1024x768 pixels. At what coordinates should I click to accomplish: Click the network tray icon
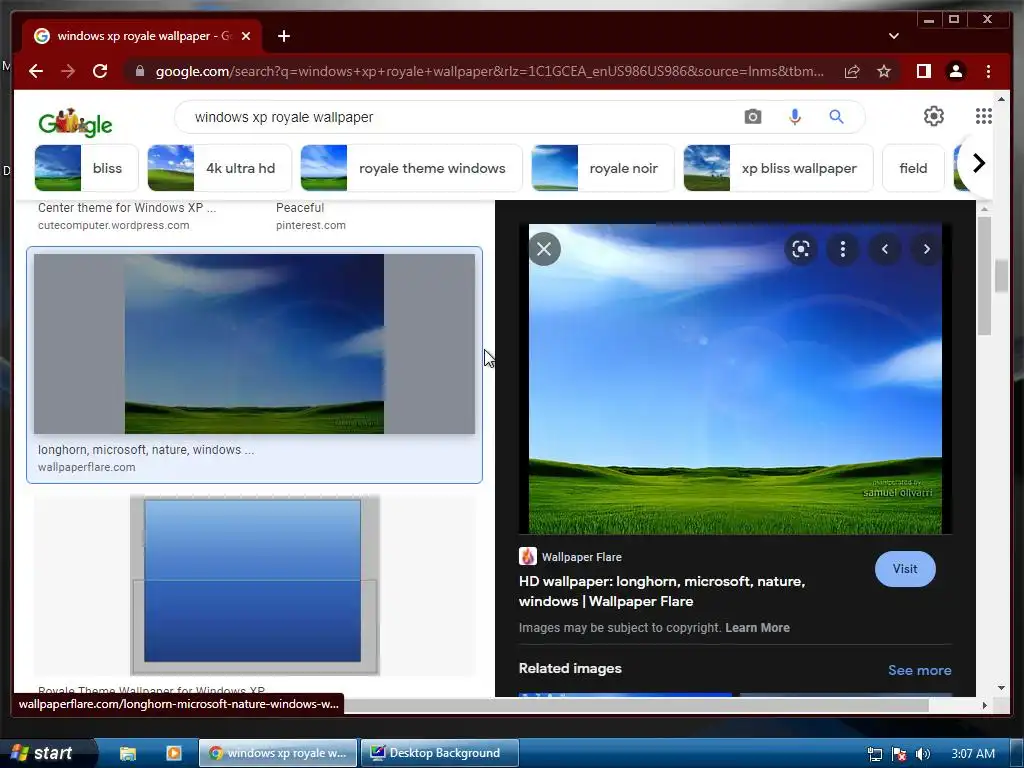point(874,754)
